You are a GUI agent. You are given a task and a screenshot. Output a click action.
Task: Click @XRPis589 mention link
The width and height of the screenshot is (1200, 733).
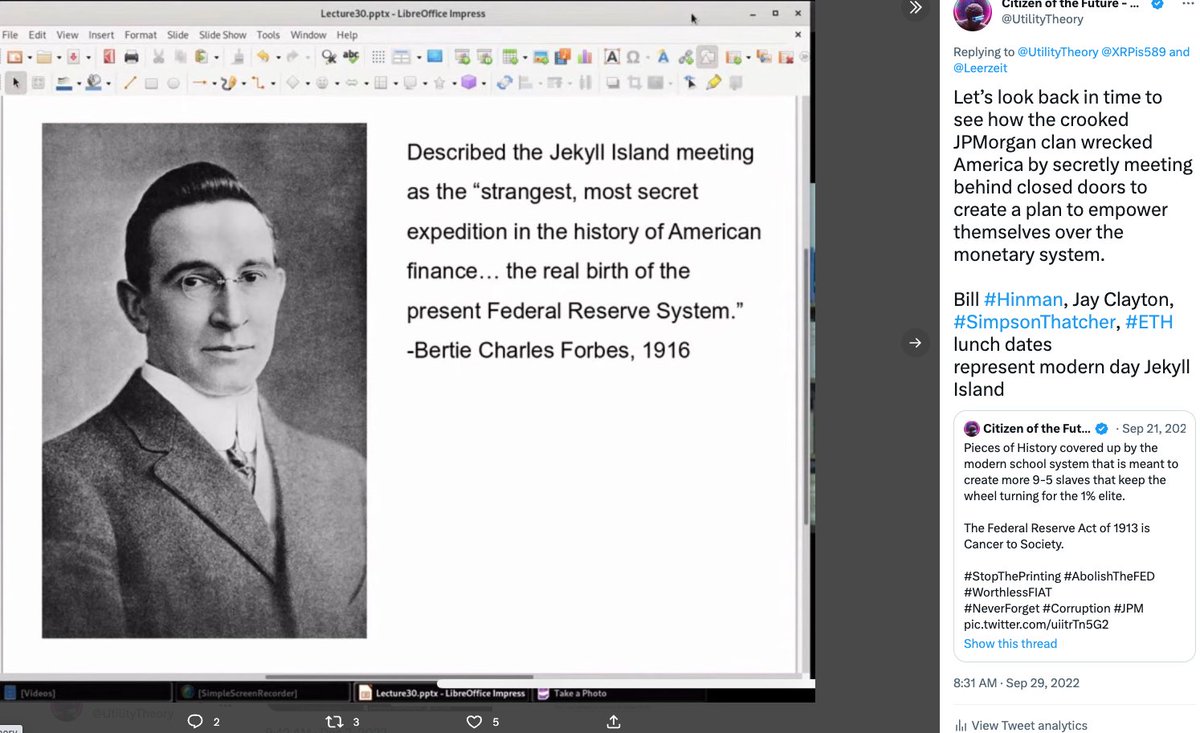point(1133,52)
